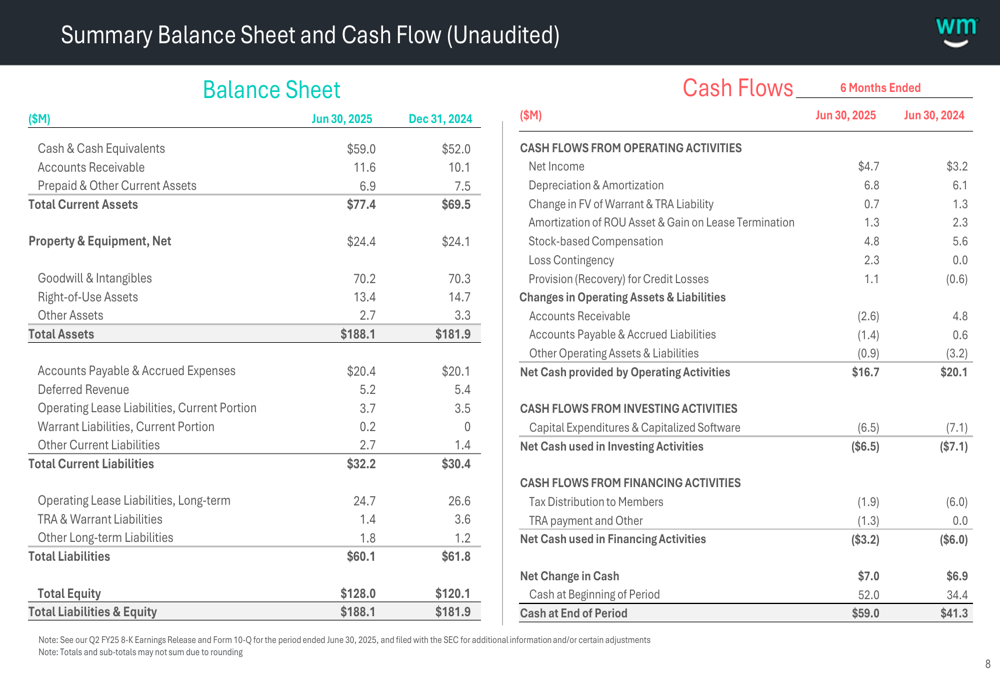Select the 6 Months Ended label
This screenshot has width=1000, height=685.
880,88
